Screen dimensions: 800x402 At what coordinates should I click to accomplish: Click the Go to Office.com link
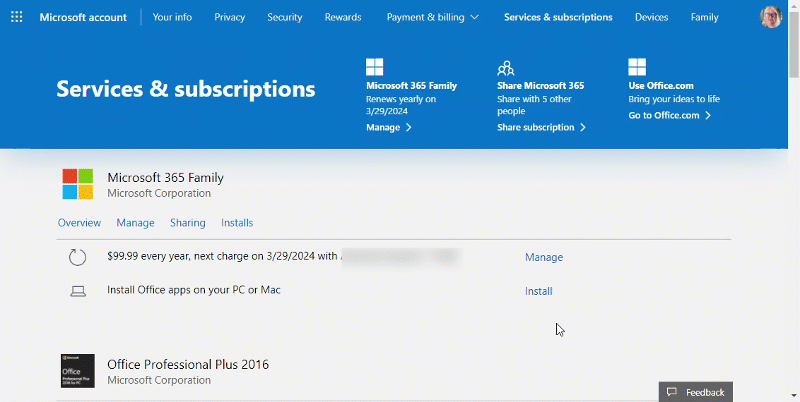(664, 115)
